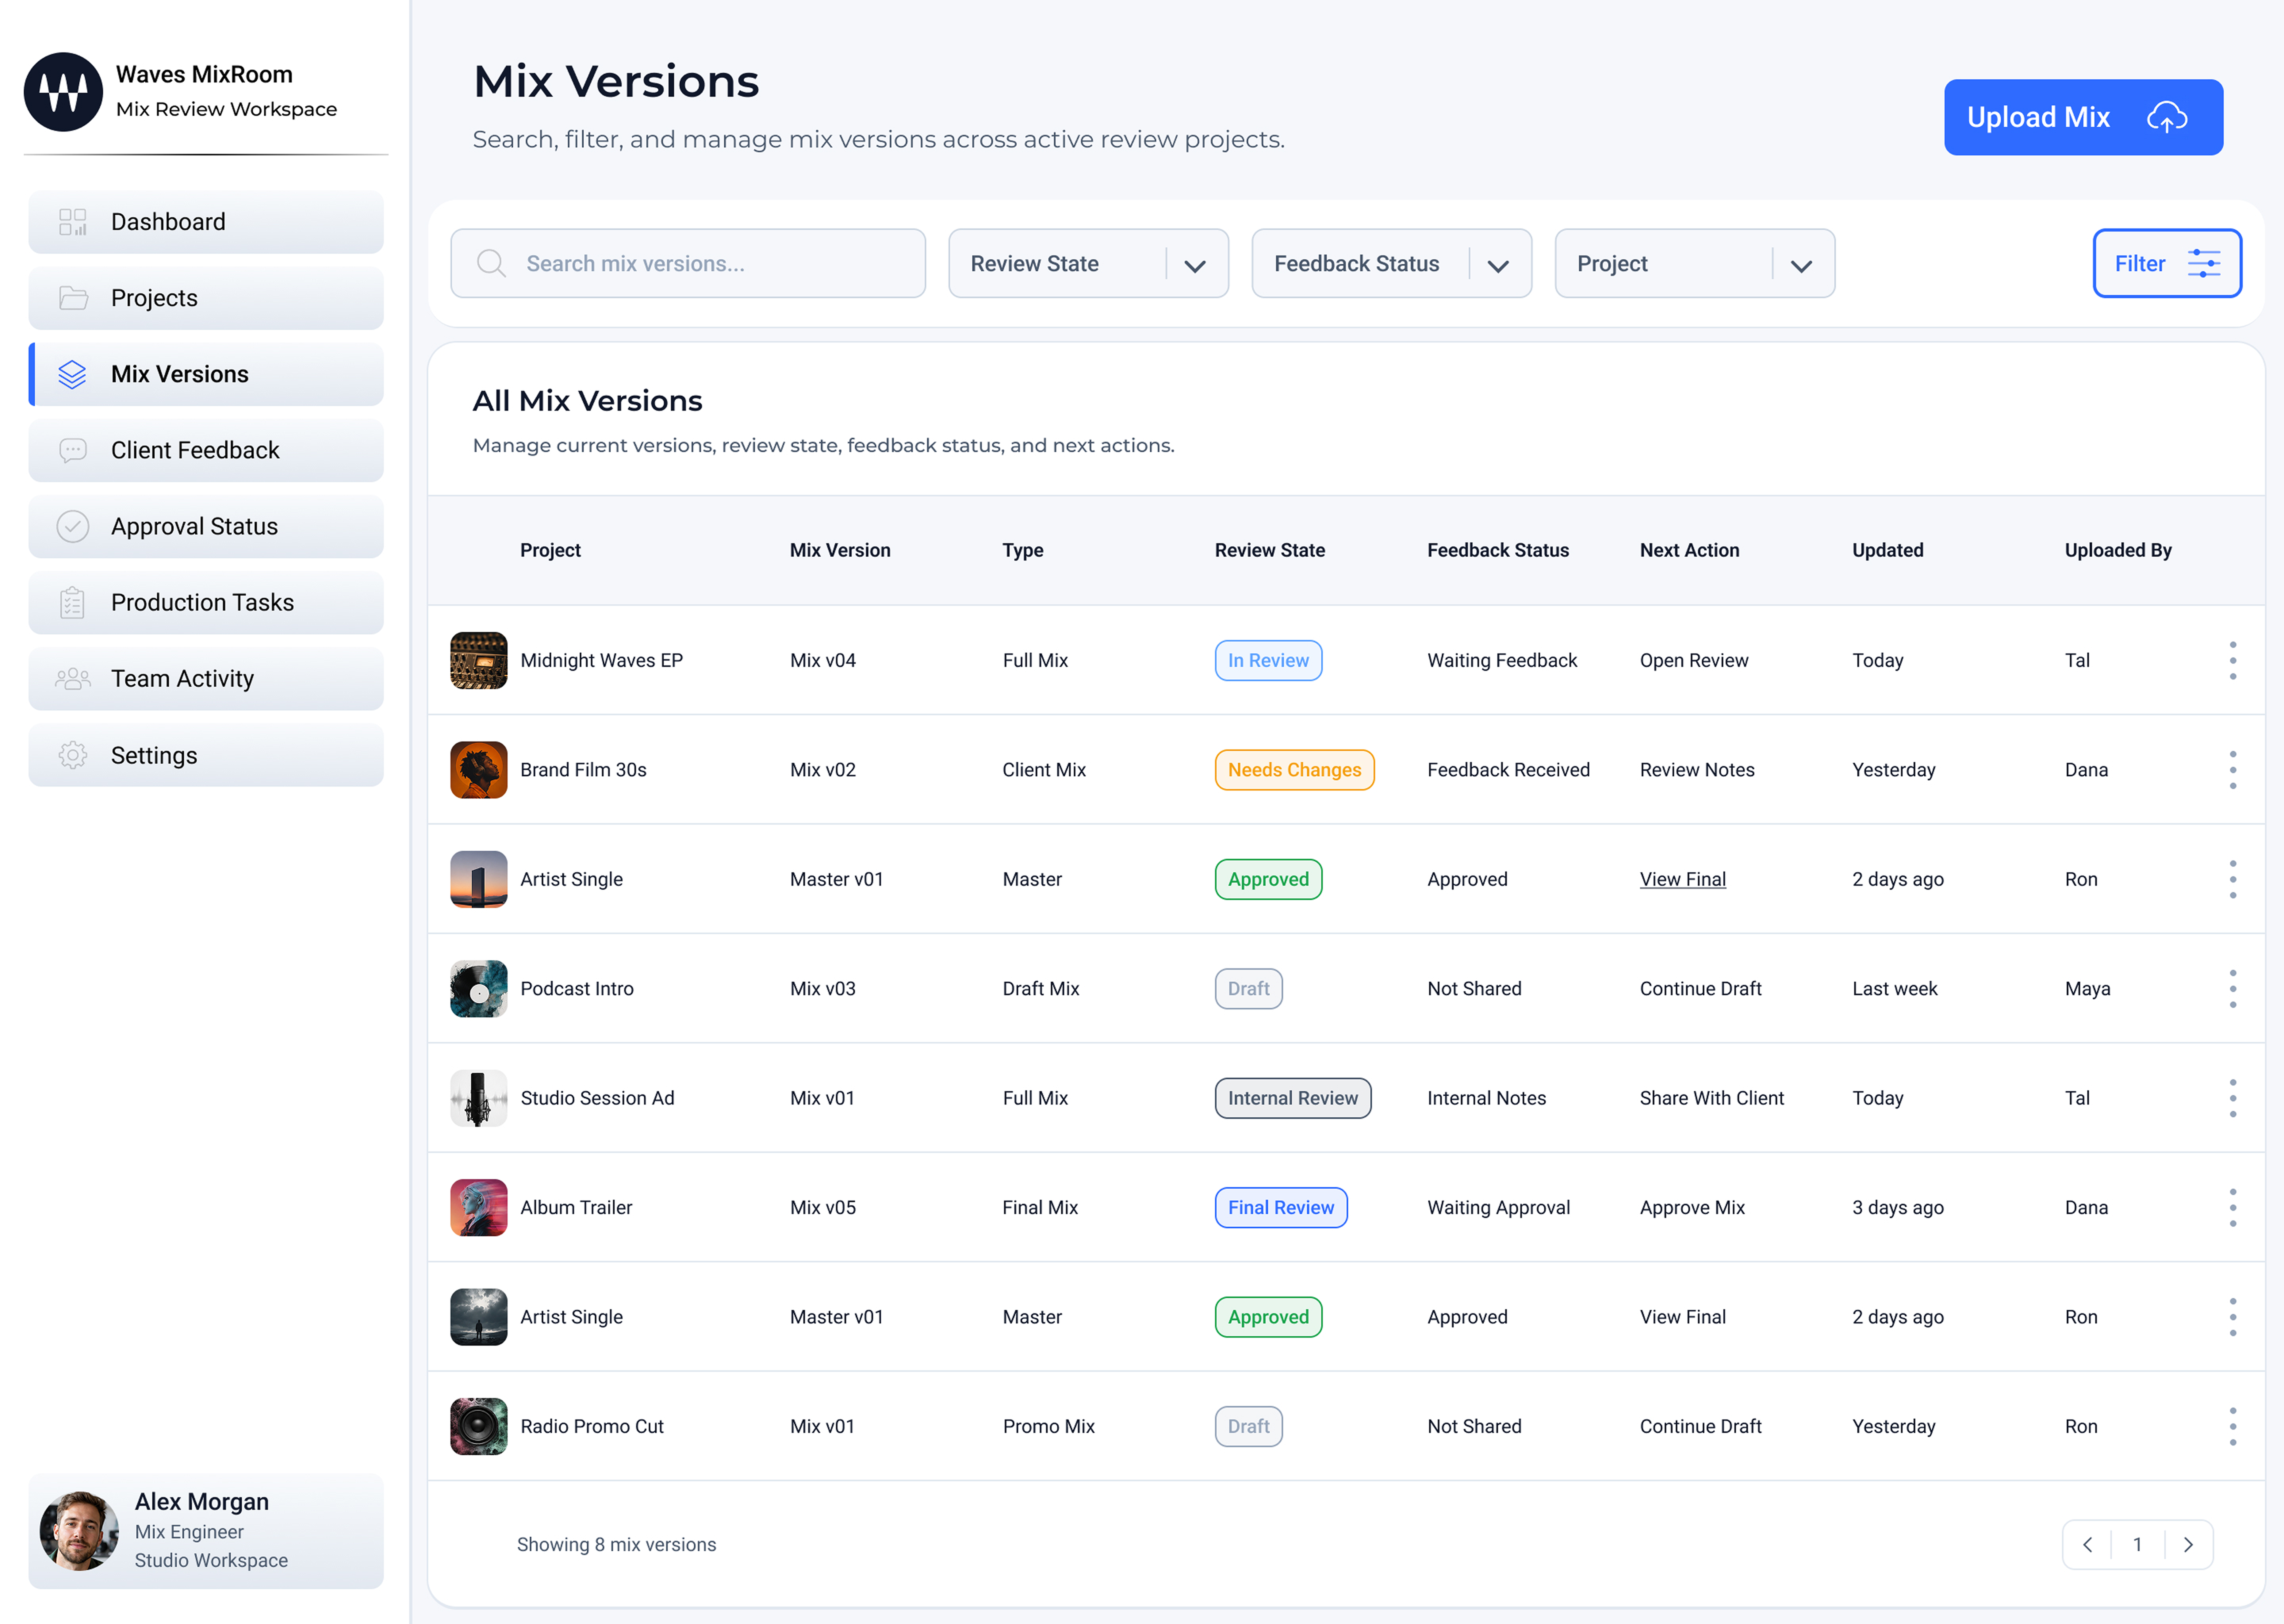Screen dimensions: 2284x1624
Task: Click the "Review Notes" next action
Action: pos(1697,770)
